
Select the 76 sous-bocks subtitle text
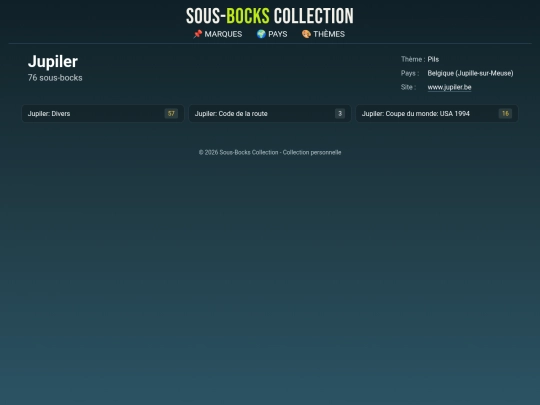point(55,78)
